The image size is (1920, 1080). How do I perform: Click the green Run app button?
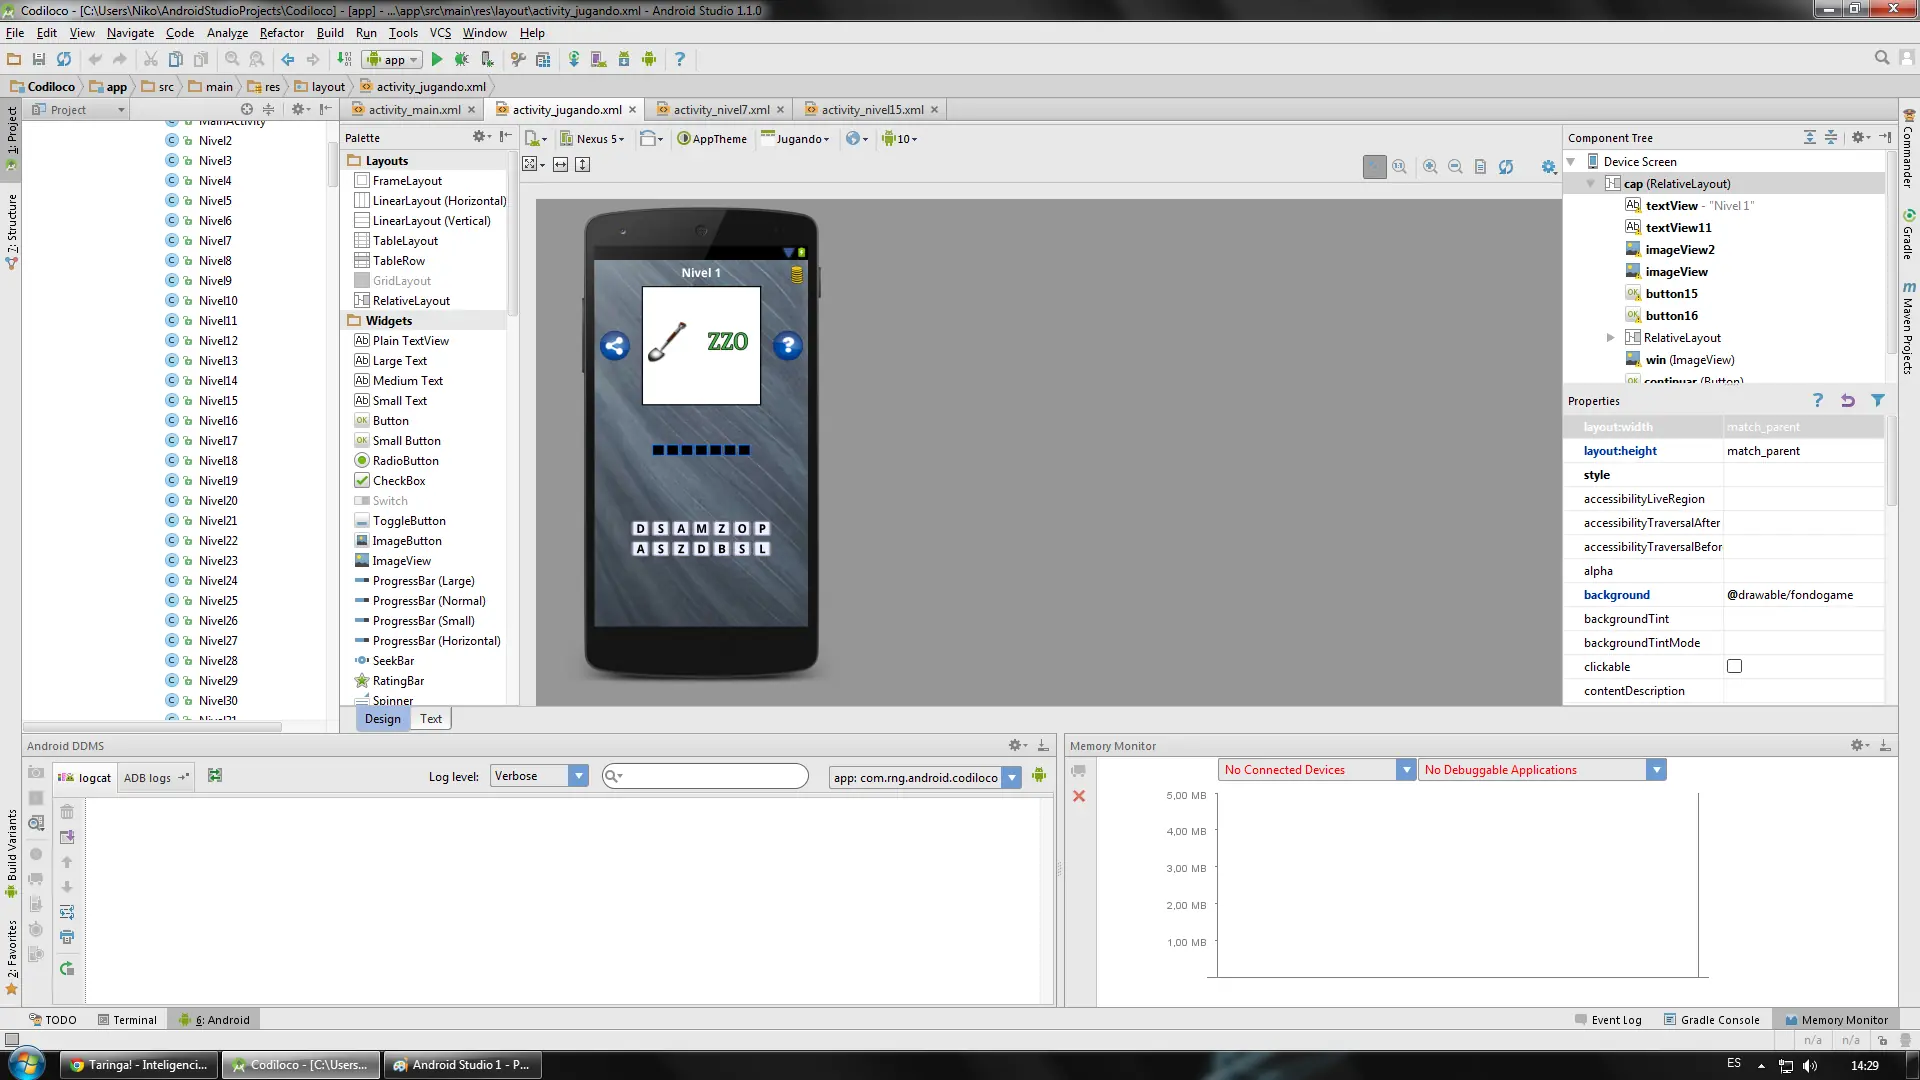point(437,60)
